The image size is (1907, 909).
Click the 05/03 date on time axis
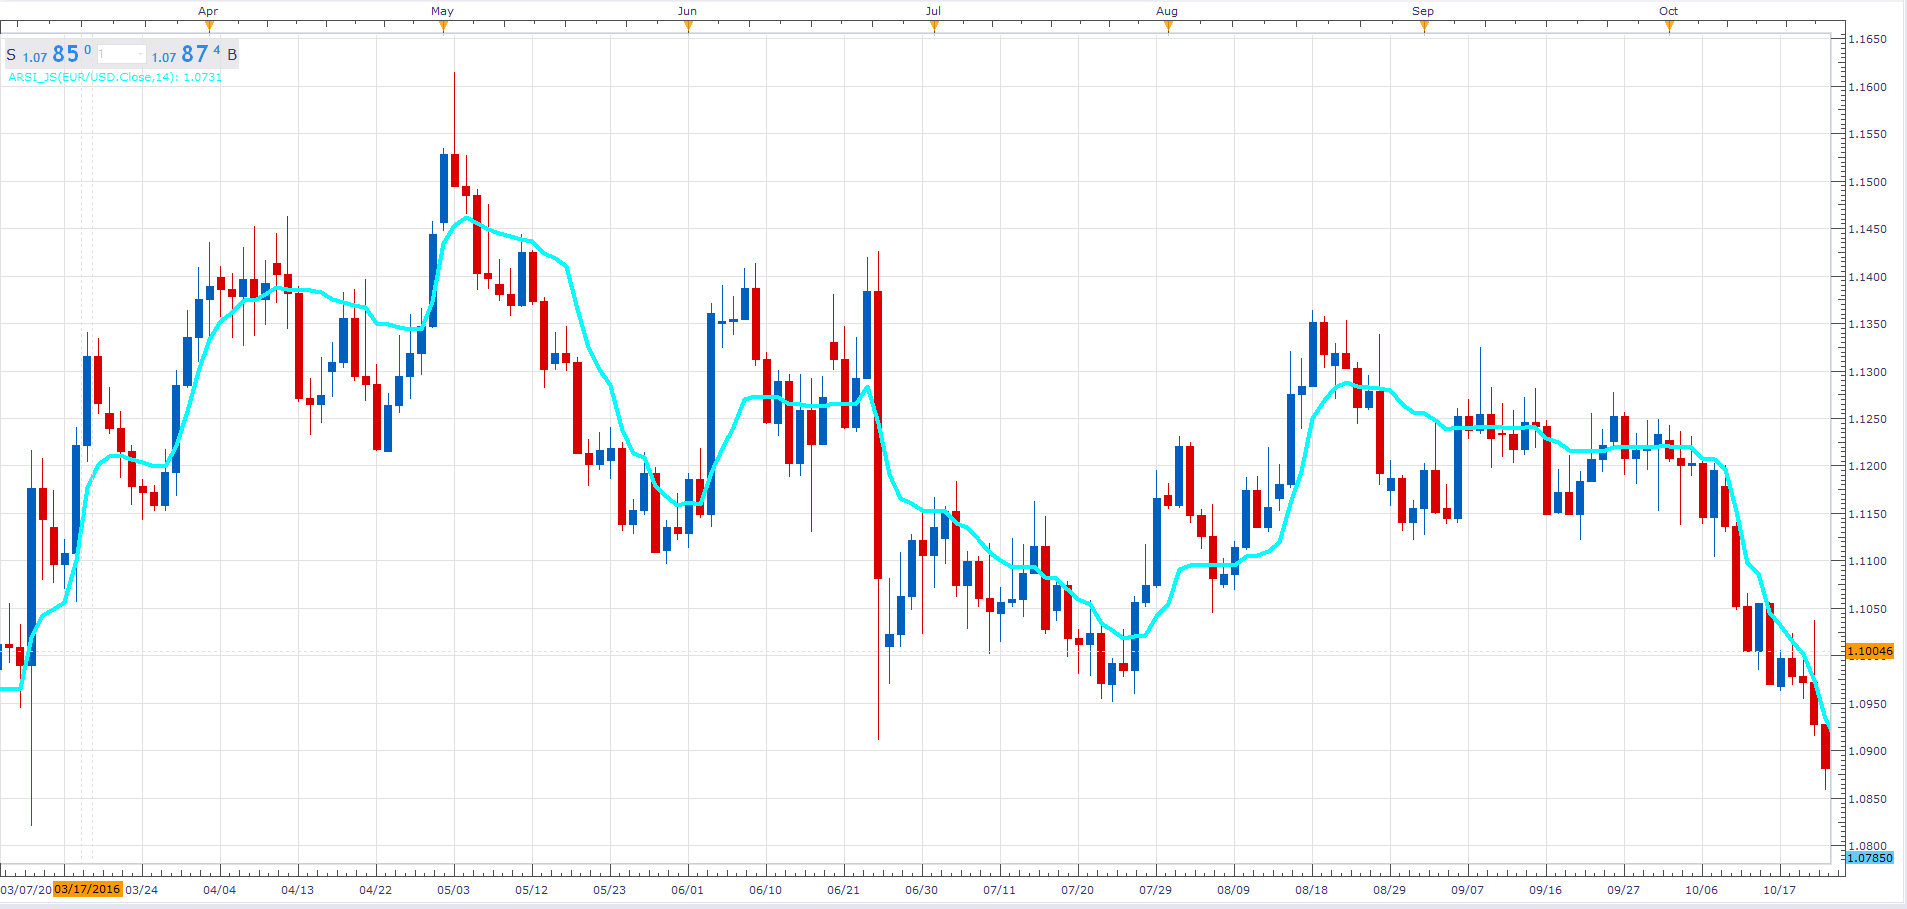click(453, 890)
